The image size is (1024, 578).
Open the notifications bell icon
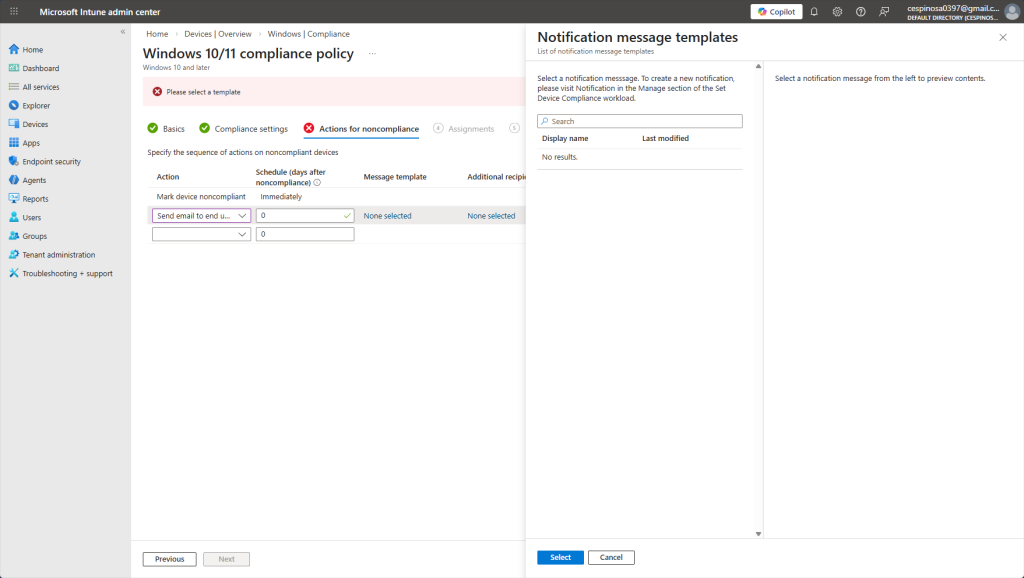pos(814,12)
